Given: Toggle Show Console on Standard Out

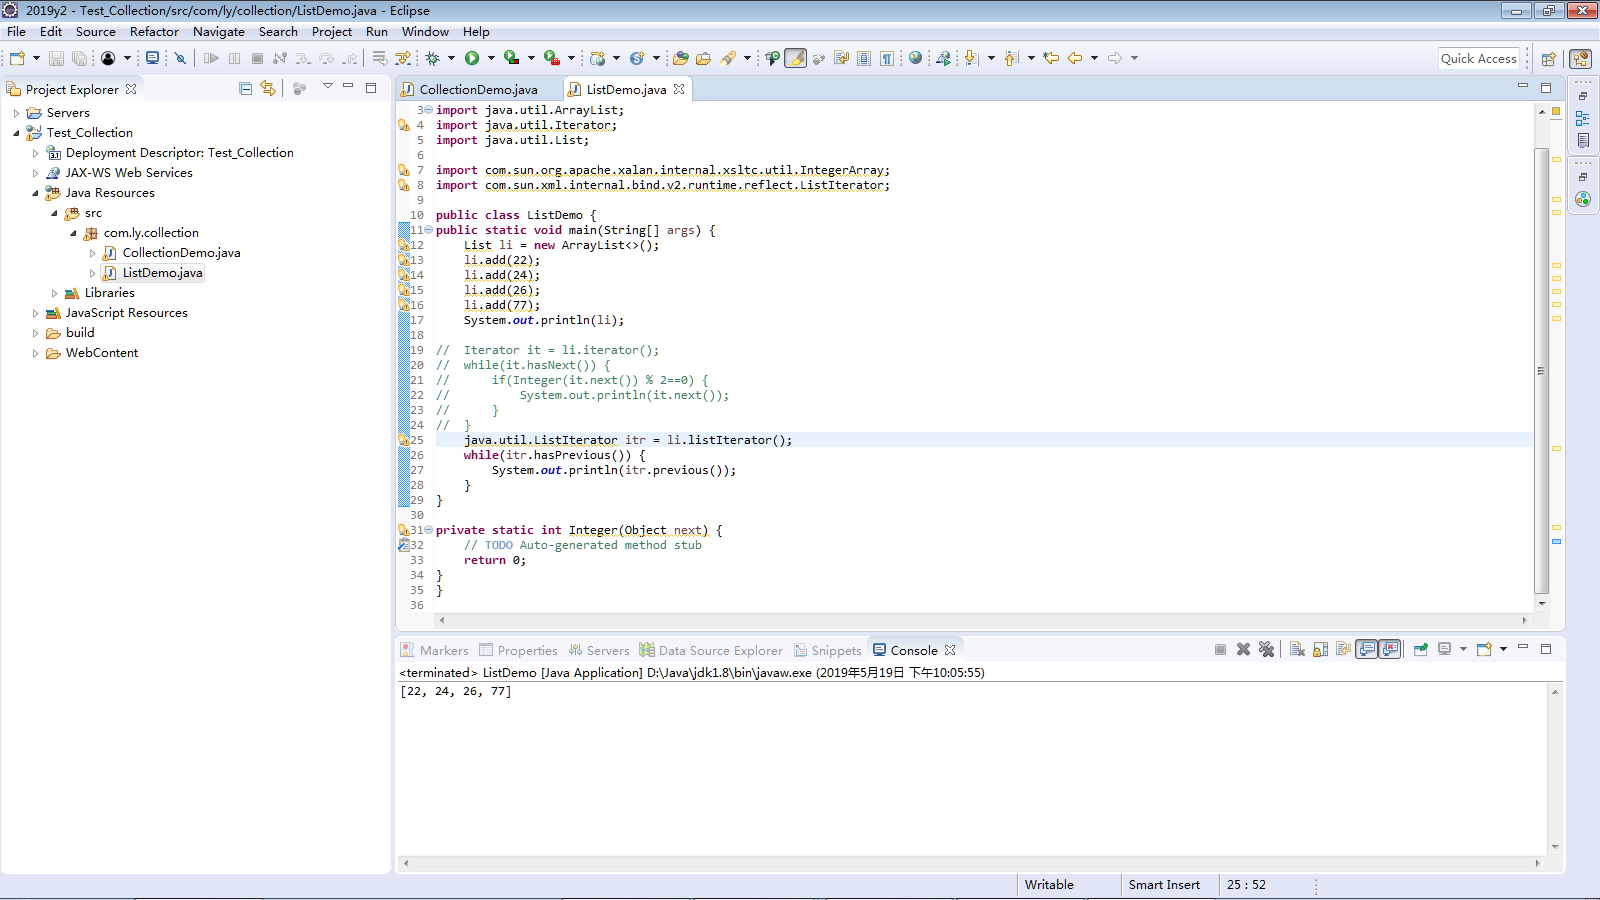Looking at the screenshot, I should click(1367, 649).
